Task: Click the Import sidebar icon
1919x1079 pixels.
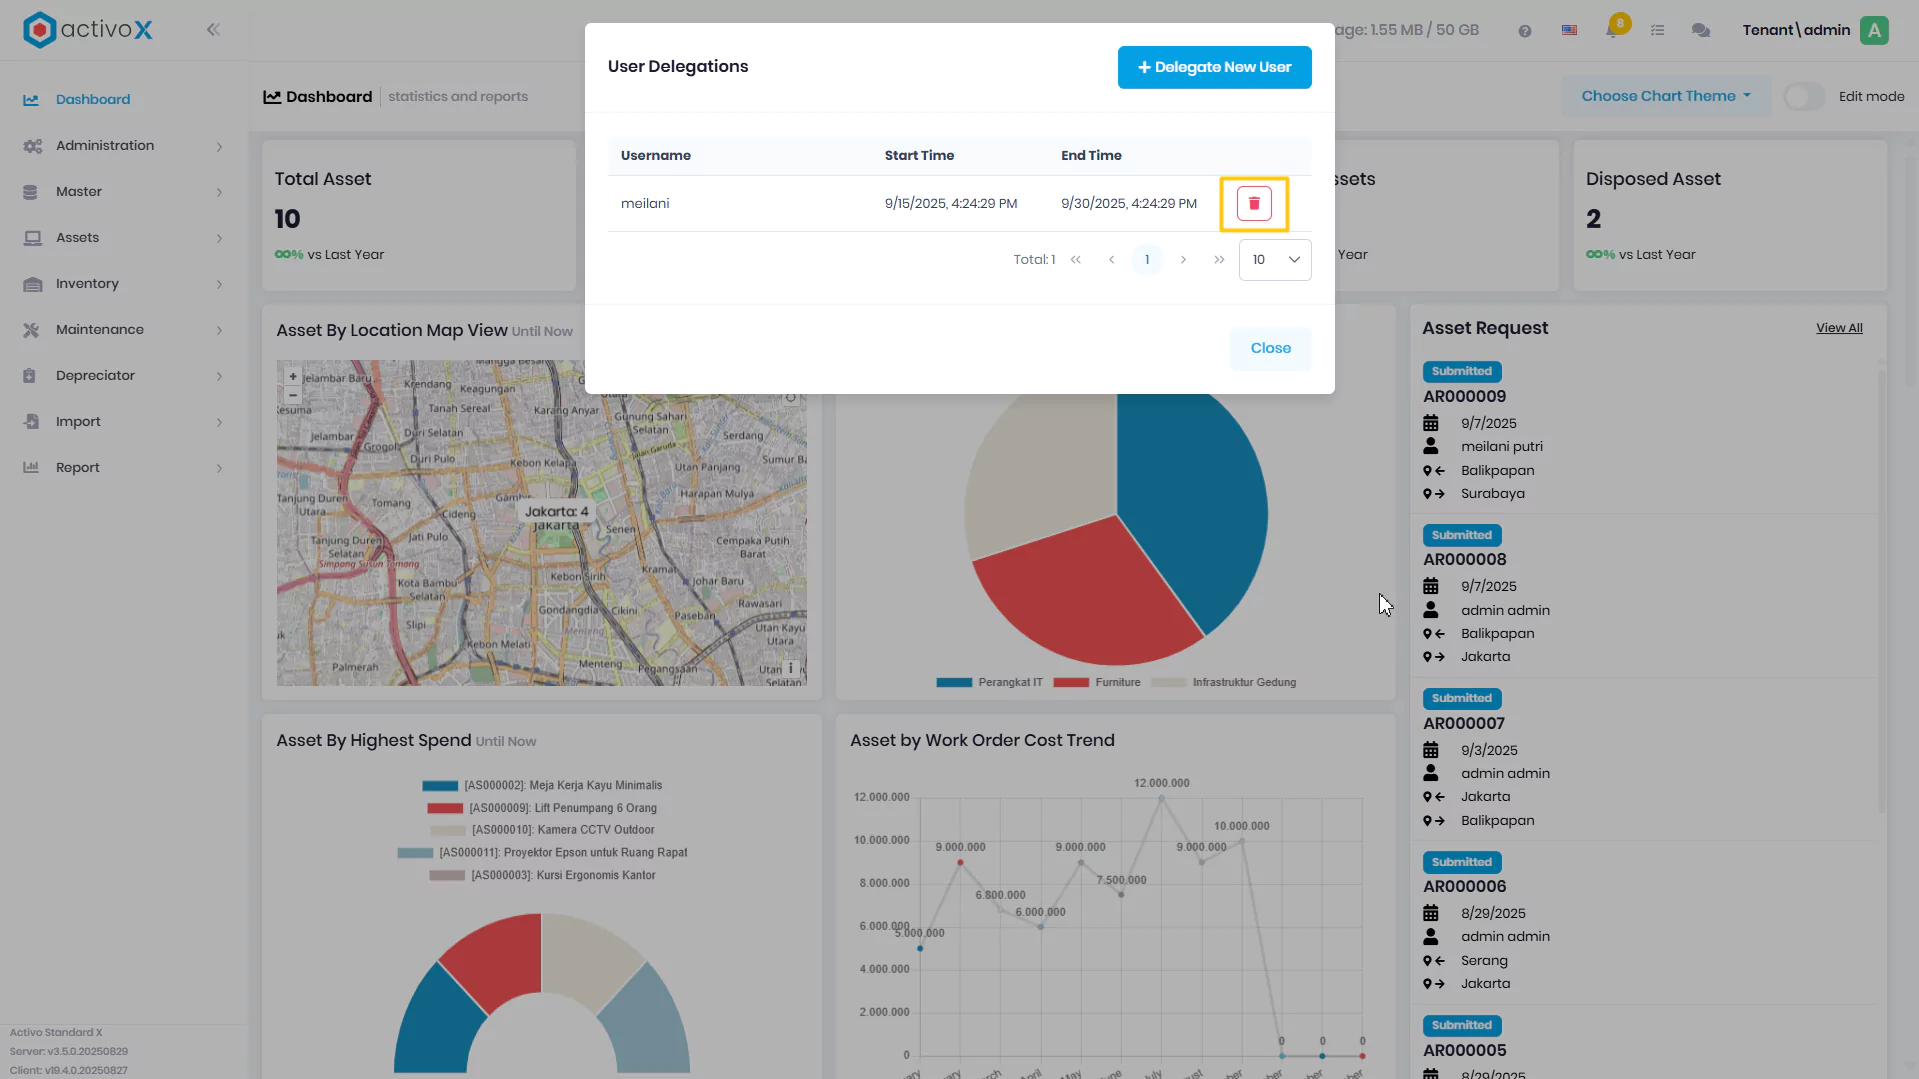Action: point(31,422)
